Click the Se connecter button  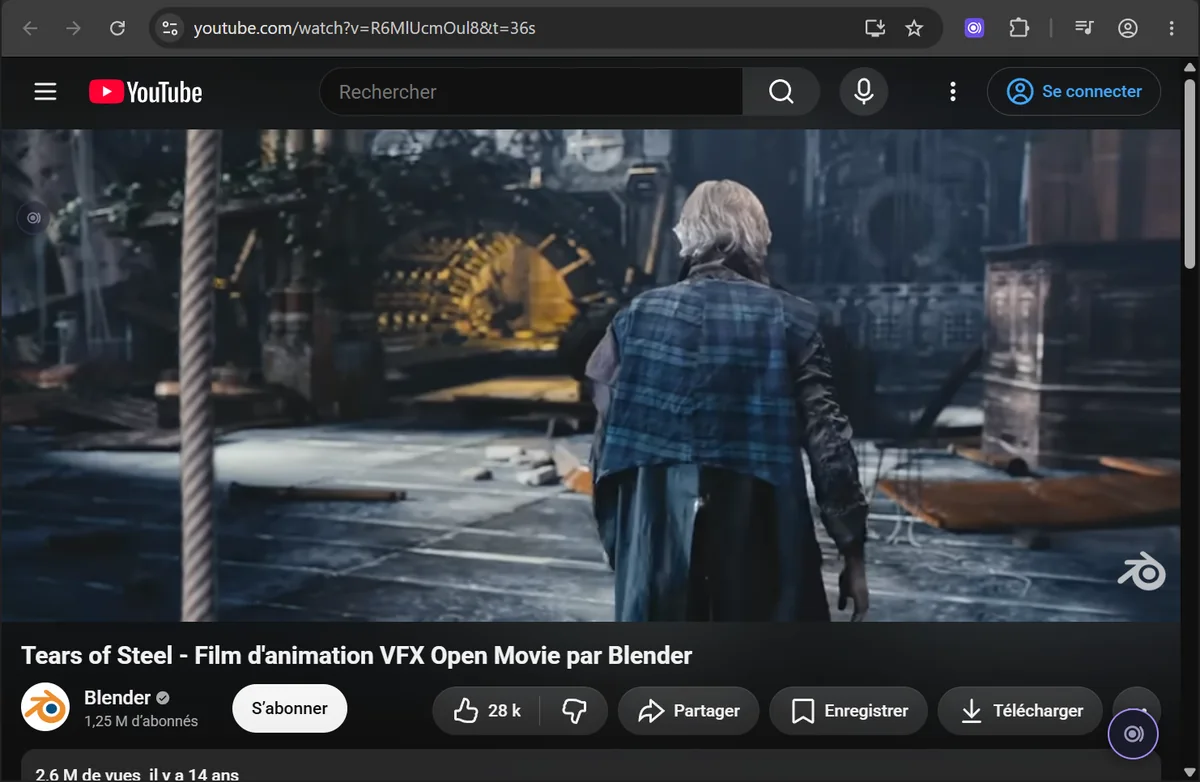pos(1074,92)
